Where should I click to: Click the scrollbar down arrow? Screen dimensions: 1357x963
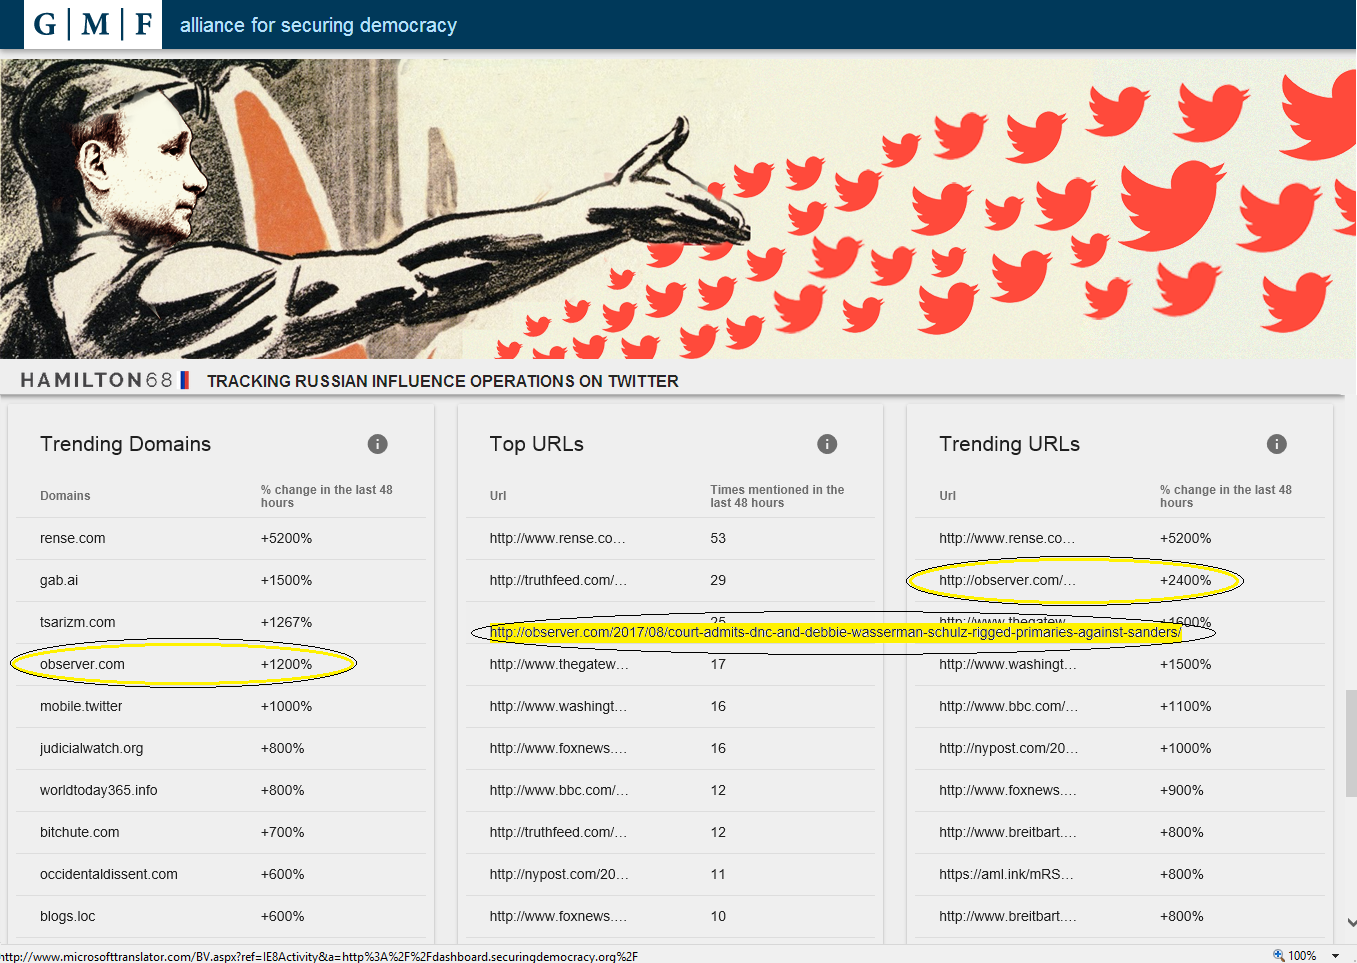point(1351,923)
